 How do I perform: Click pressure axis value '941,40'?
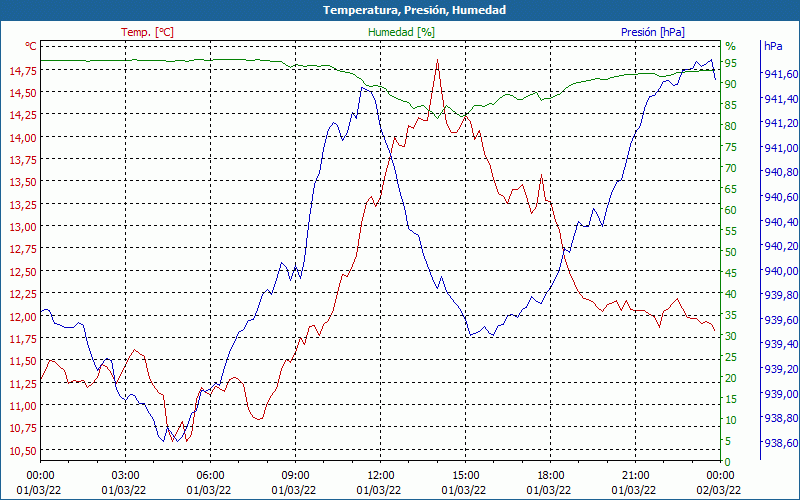coord(782,98)
